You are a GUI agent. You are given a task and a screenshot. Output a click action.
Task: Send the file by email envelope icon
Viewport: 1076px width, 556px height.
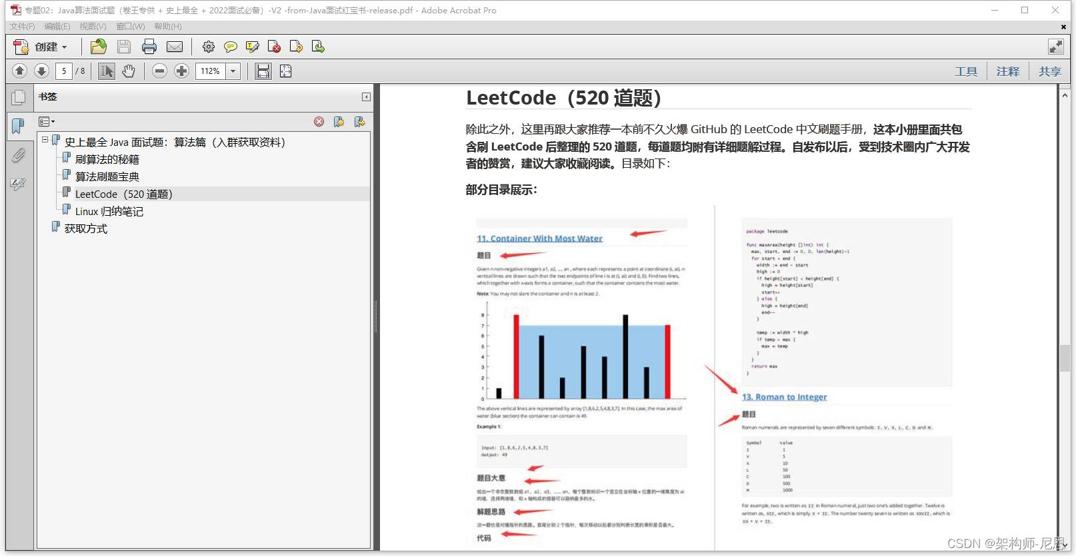(174, 47)
